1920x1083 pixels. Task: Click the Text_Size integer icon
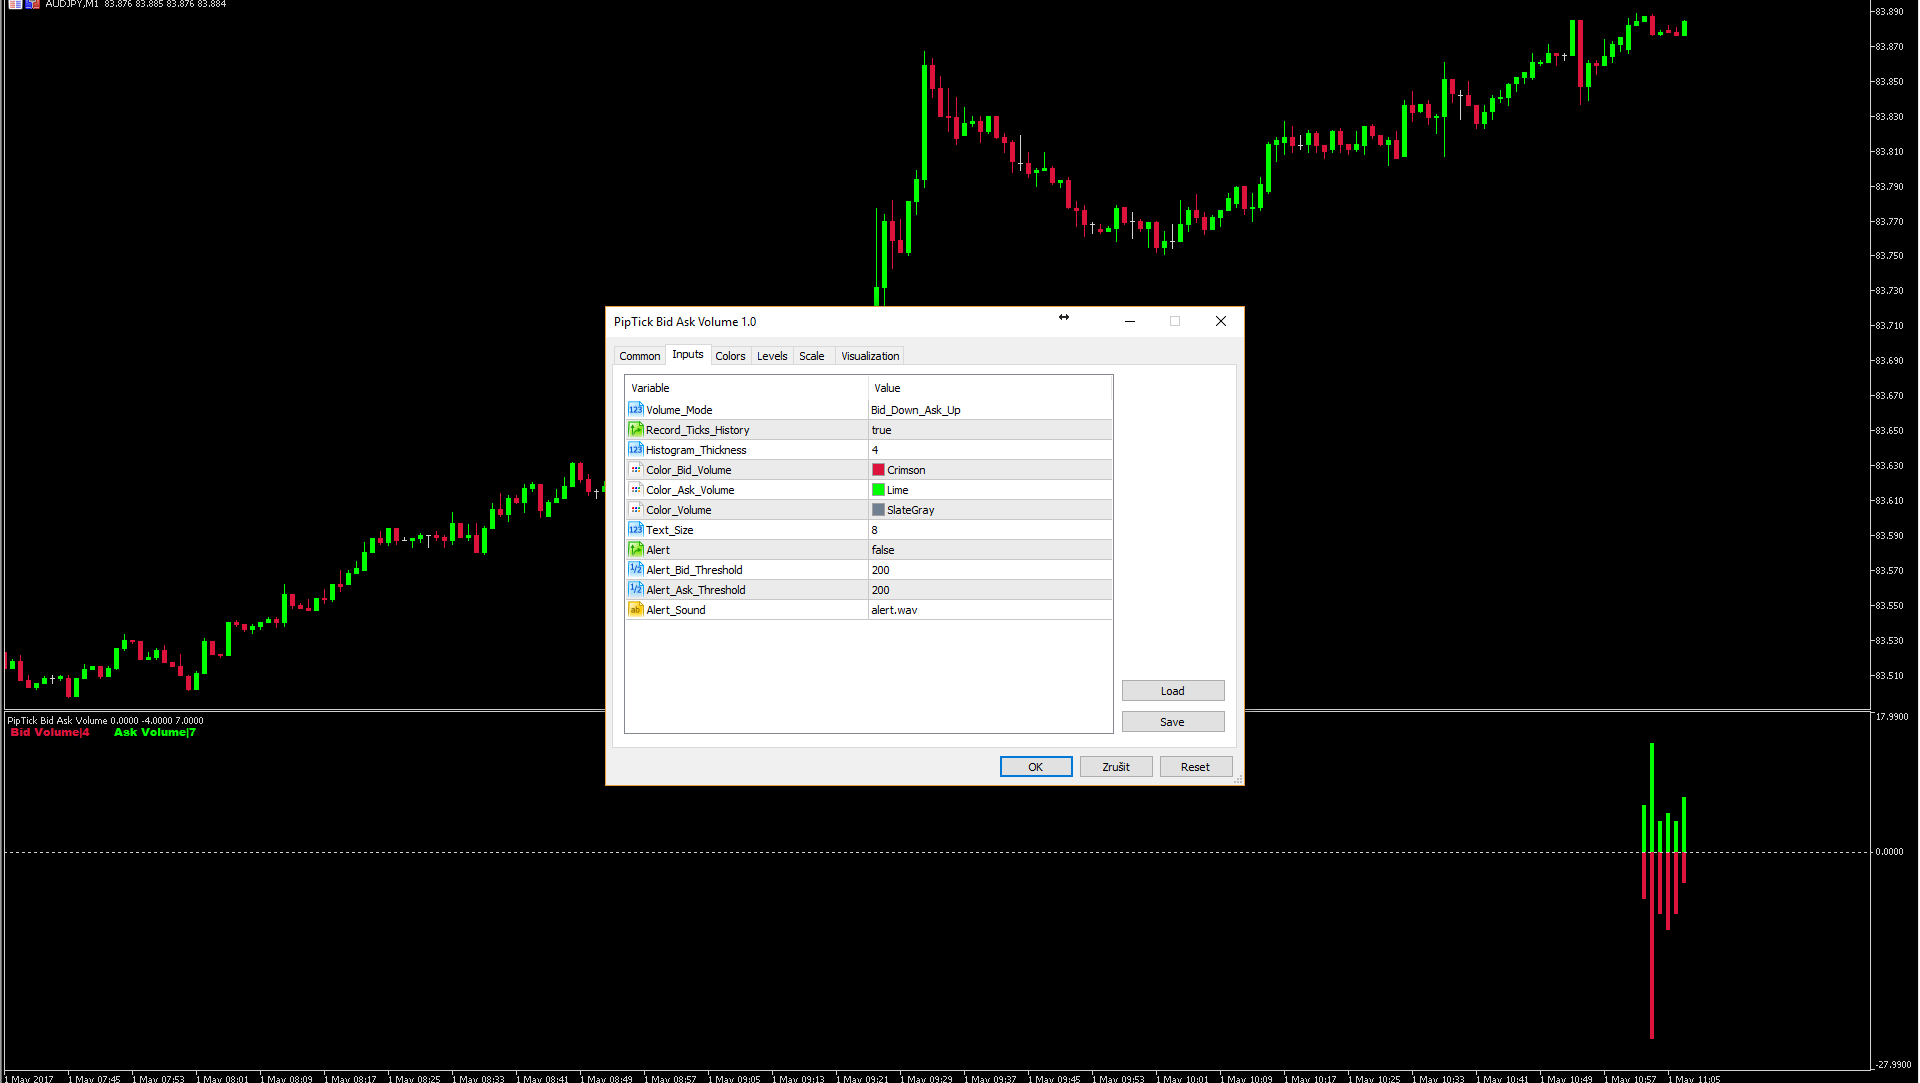[635, 529]
